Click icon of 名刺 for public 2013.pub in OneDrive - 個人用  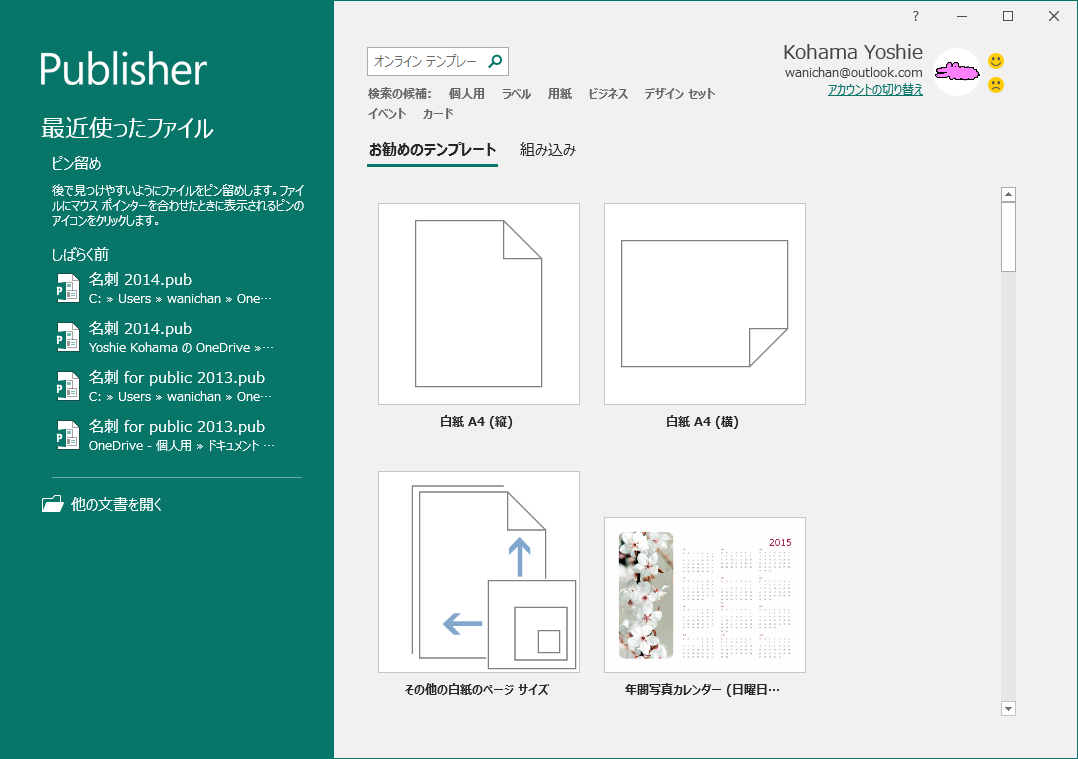pyautogui.click(x=67, y=435)
